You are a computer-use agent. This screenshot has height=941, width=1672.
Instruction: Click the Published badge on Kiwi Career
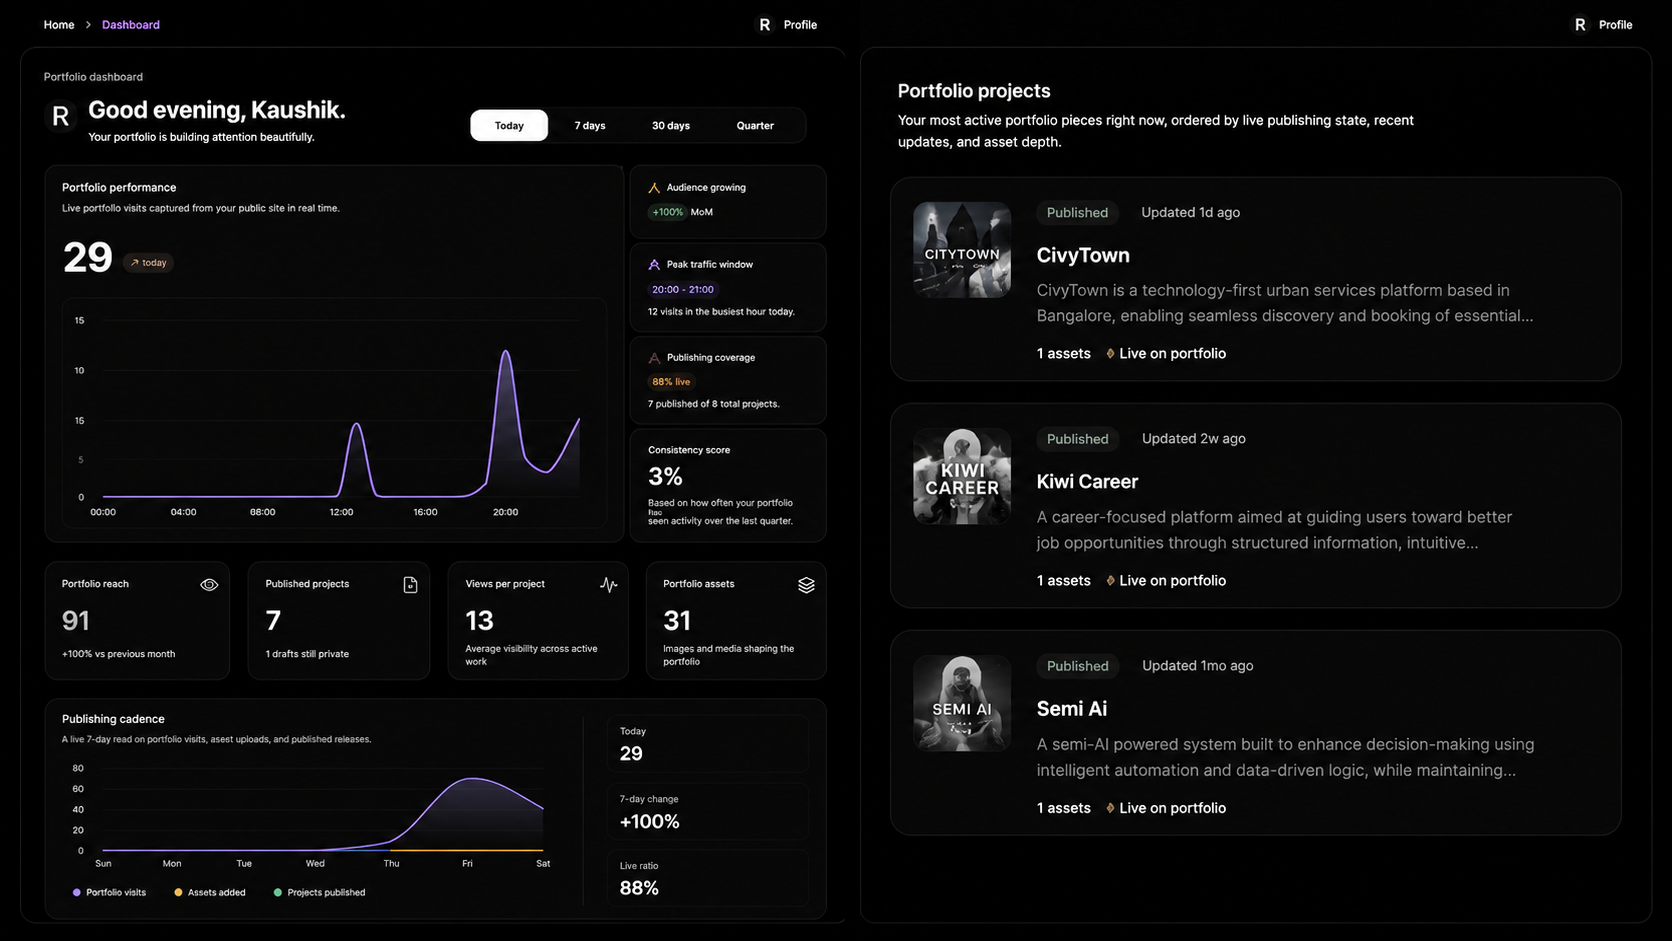pos(1077,438)
